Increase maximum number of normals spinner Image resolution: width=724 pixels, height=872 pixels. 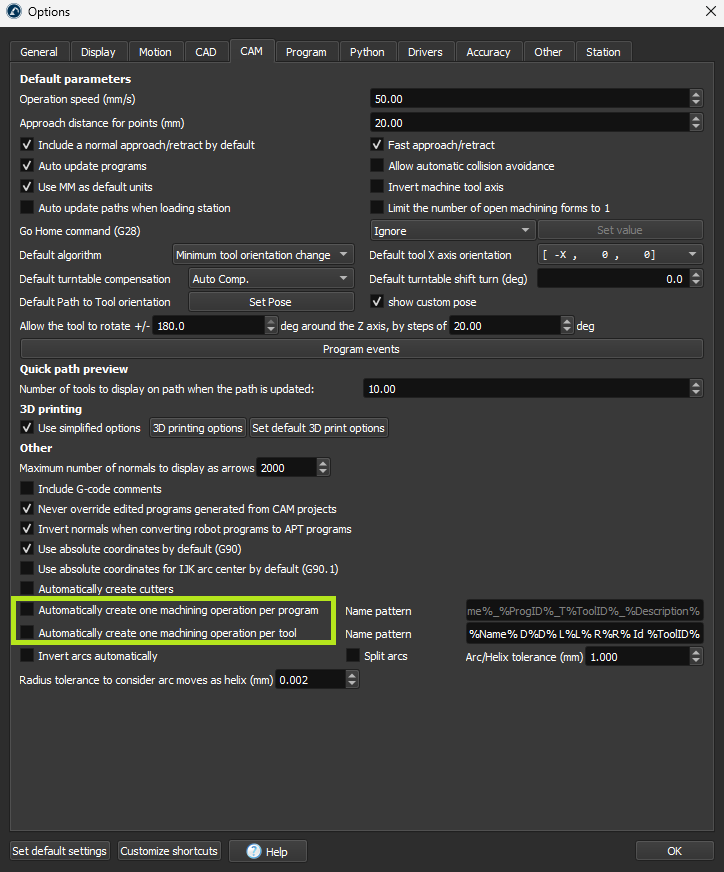click(323, 463)
